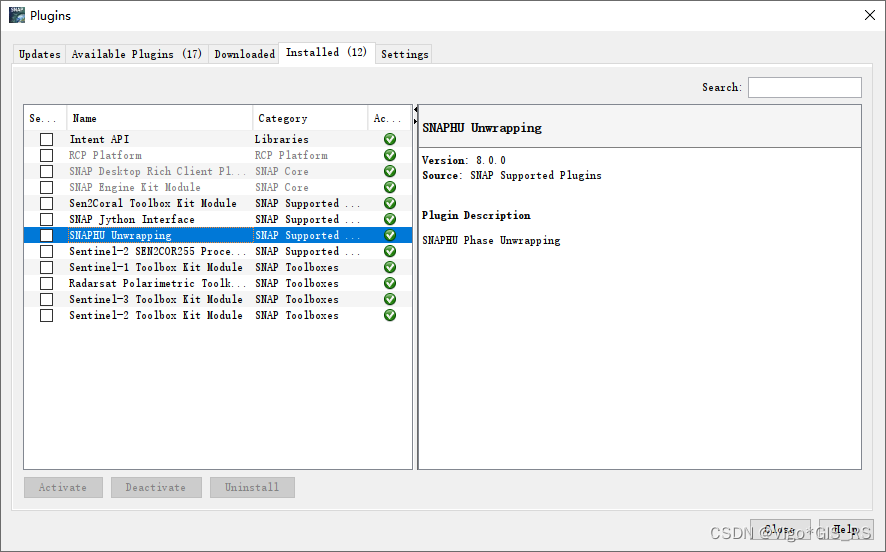
Task: Click the active checkmark icon in the RCP Platform row
Action: [x=390, y=155]
